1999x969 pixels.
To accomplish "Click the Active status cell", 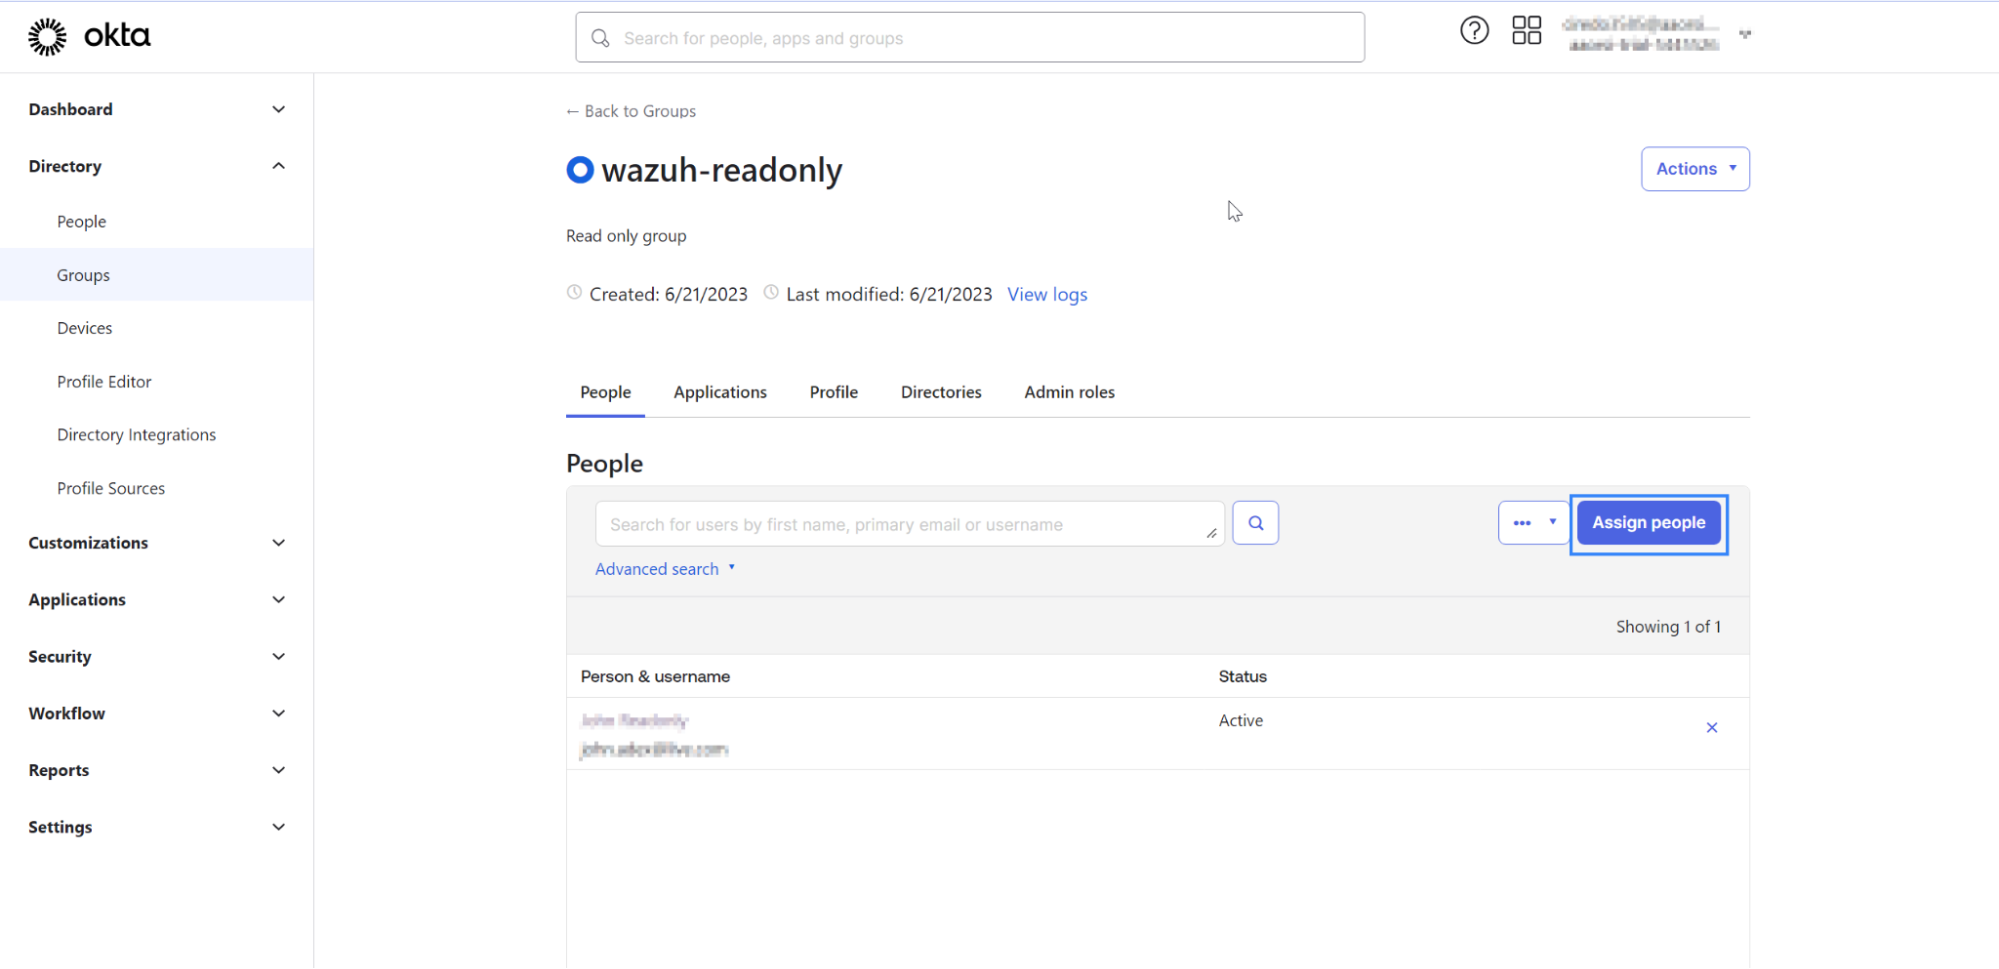I will pyautogui.click(x=1240, y=721).
